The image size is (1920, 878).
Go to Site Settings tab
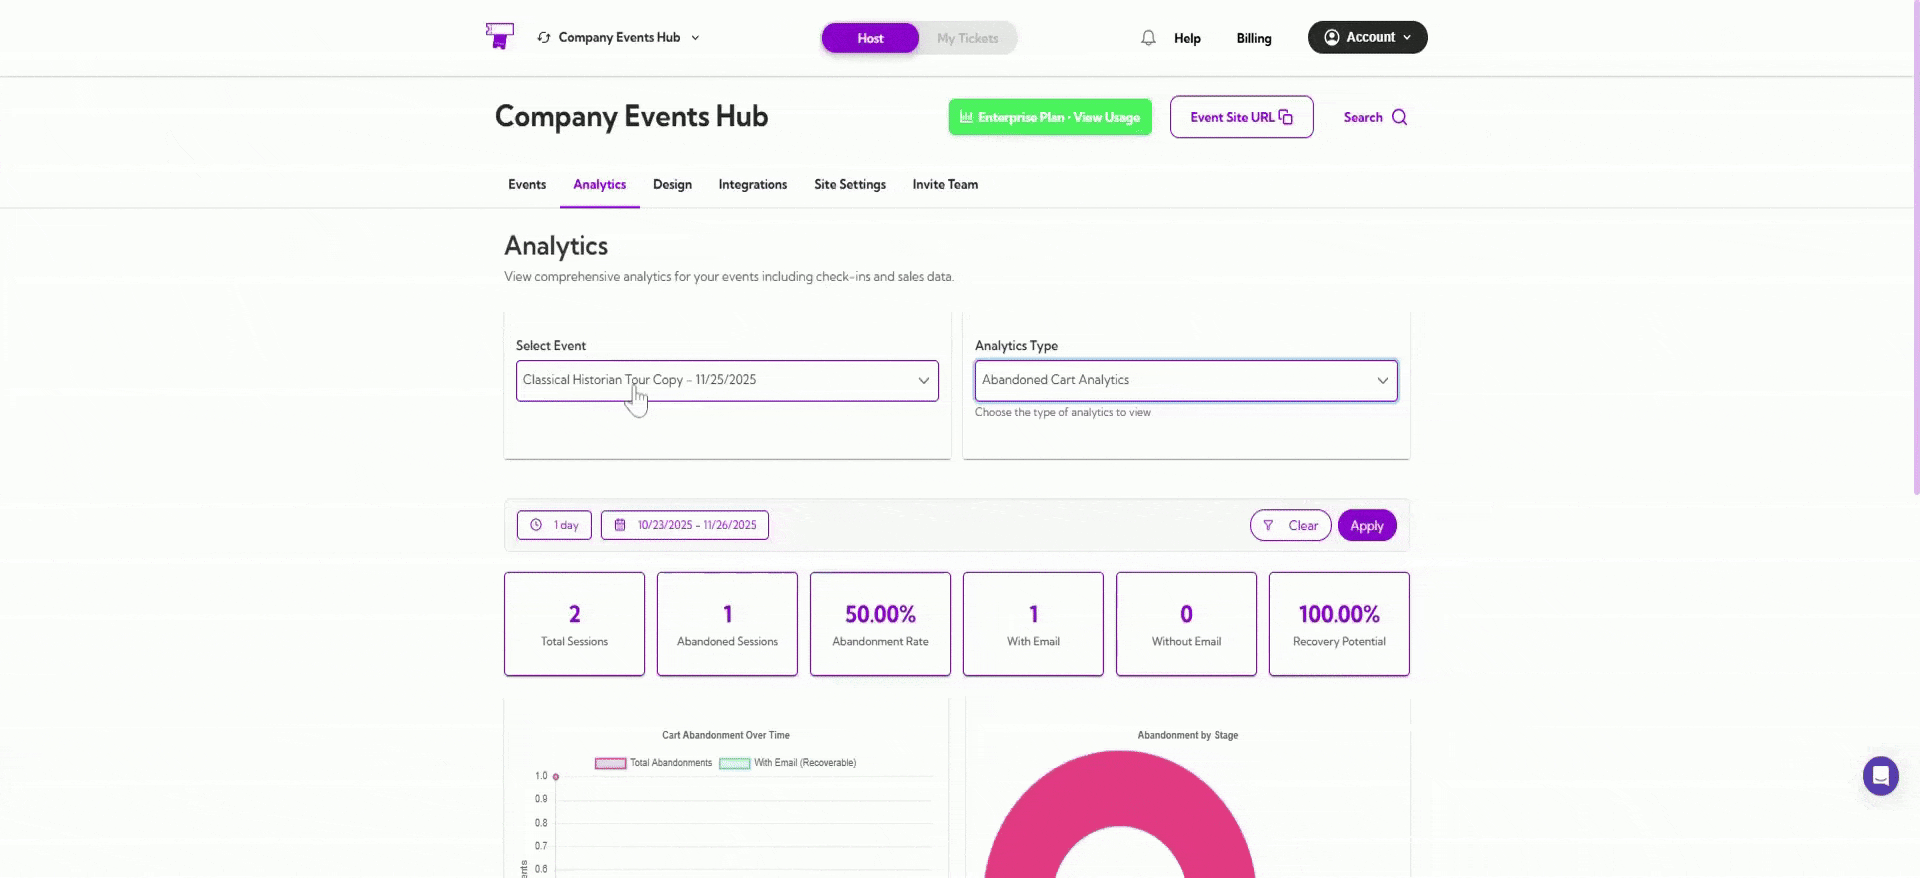click(x=850, y=185)
